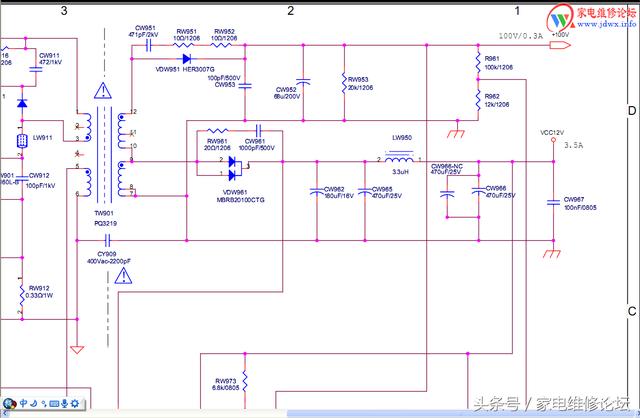Open input method settings gear
Viewport: 640px width, 418px height.
75,404
